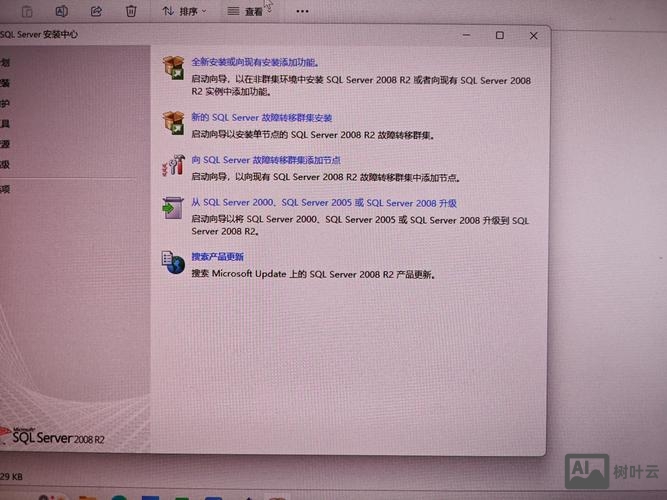This screenshot has height=500, width=667.
Task: Click the text 搜索 Microsoft Update 上的 SQL Server 2008 R2 产品更新
Action: (313, 274)
